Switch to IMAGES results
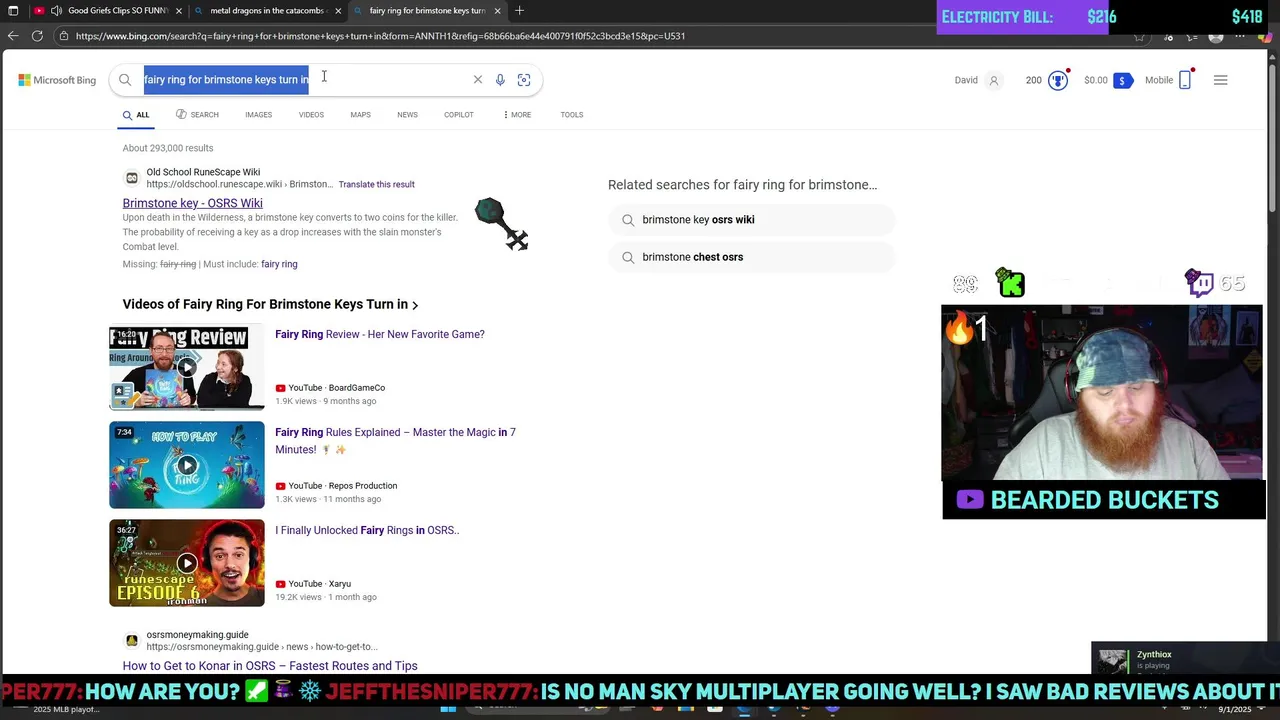 (x=258, y=115)
